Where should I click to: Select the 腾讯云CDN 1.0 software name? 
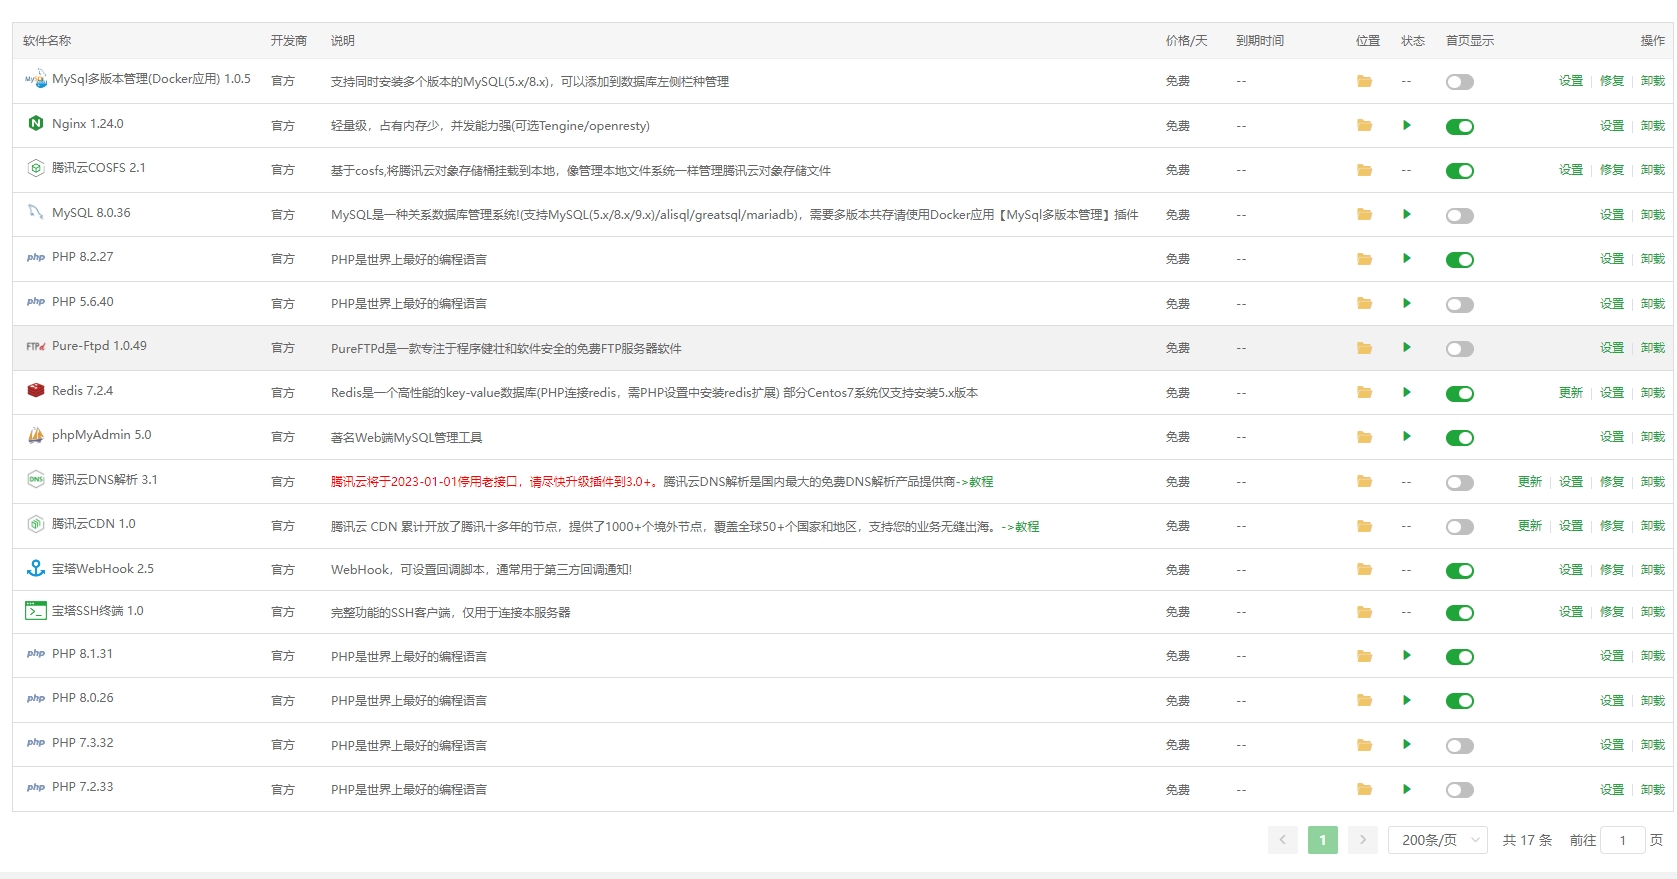[x=94, y=524]
